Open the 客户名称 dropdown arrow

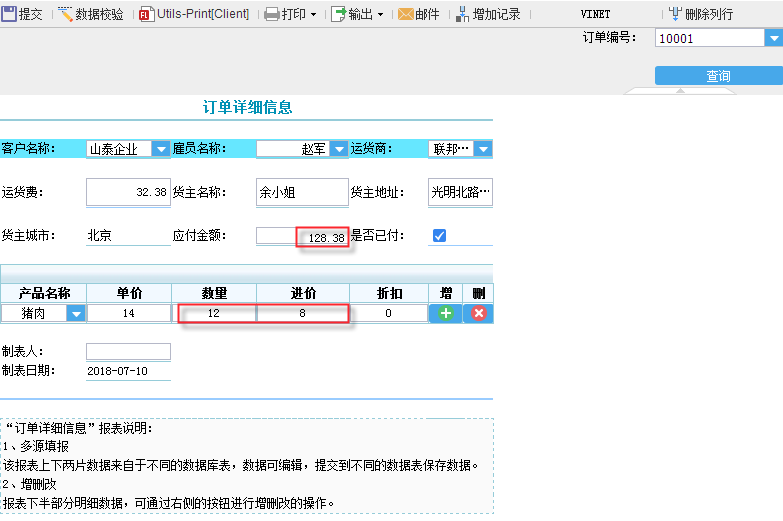point(161,148)
